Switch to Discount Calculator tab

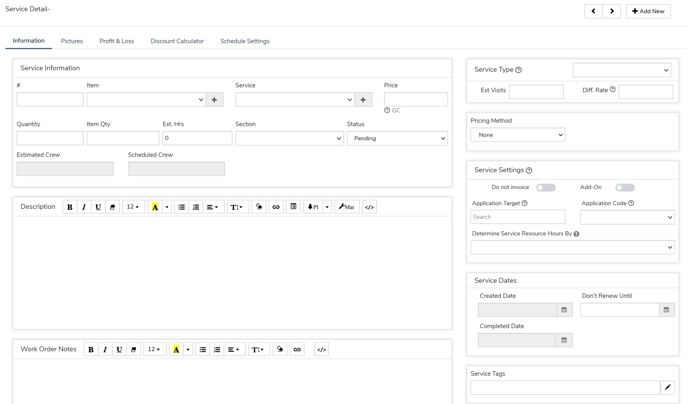[177, 41]
